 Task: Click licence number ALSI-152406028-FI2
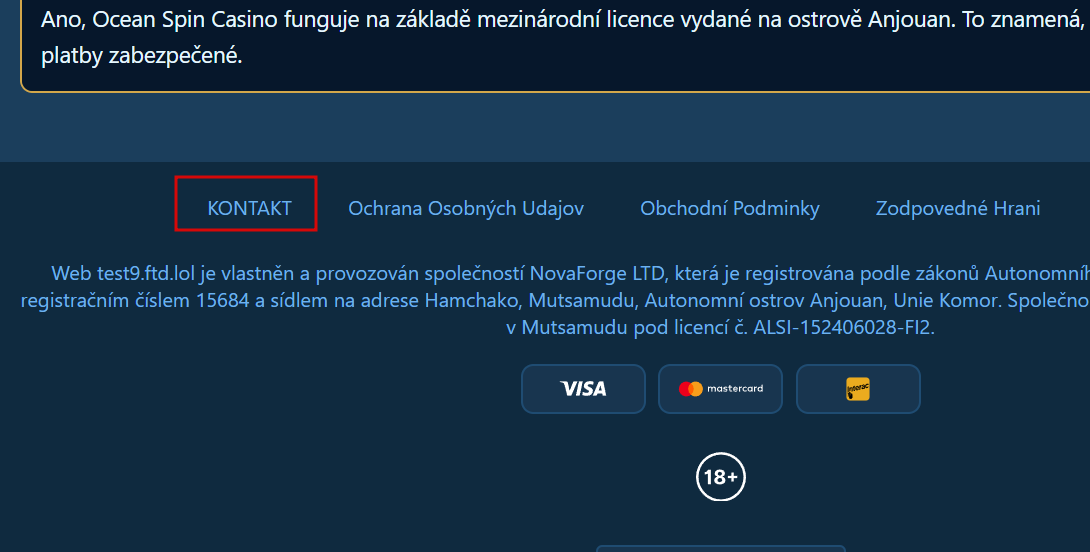[843, 327]
